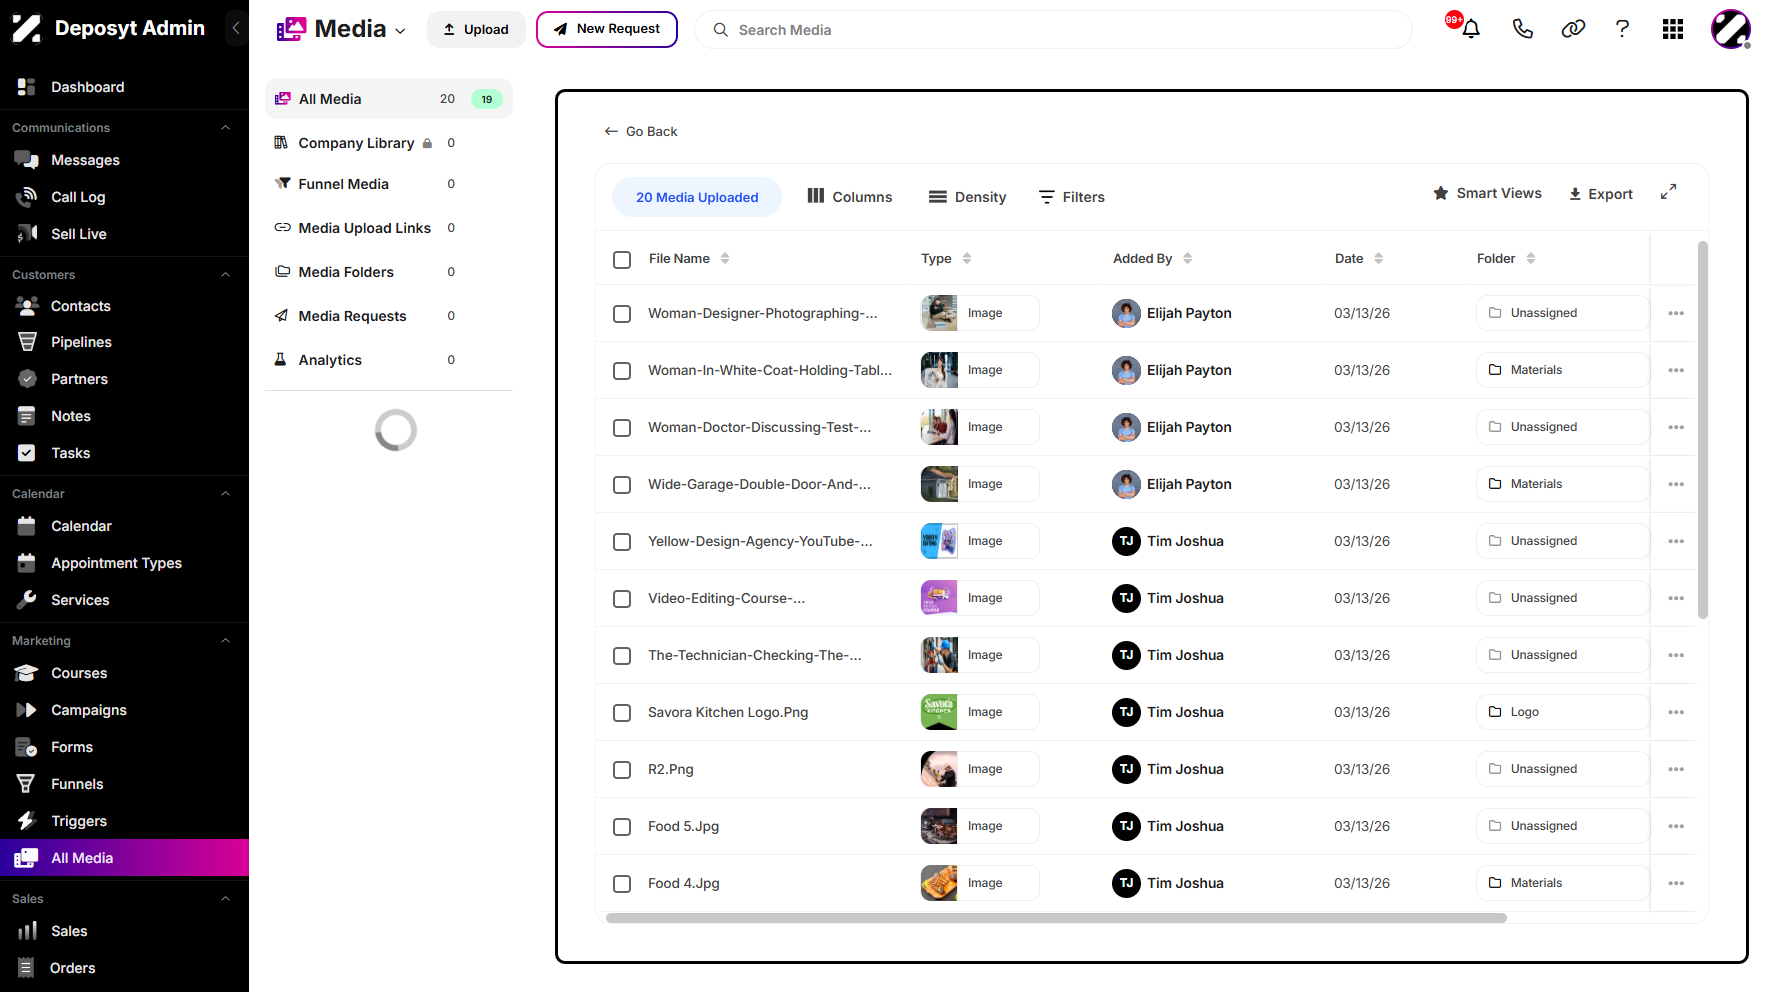Click the link chain icon in header
The height and width of the screenshot is (992, 1775).
coord(1573,29)
